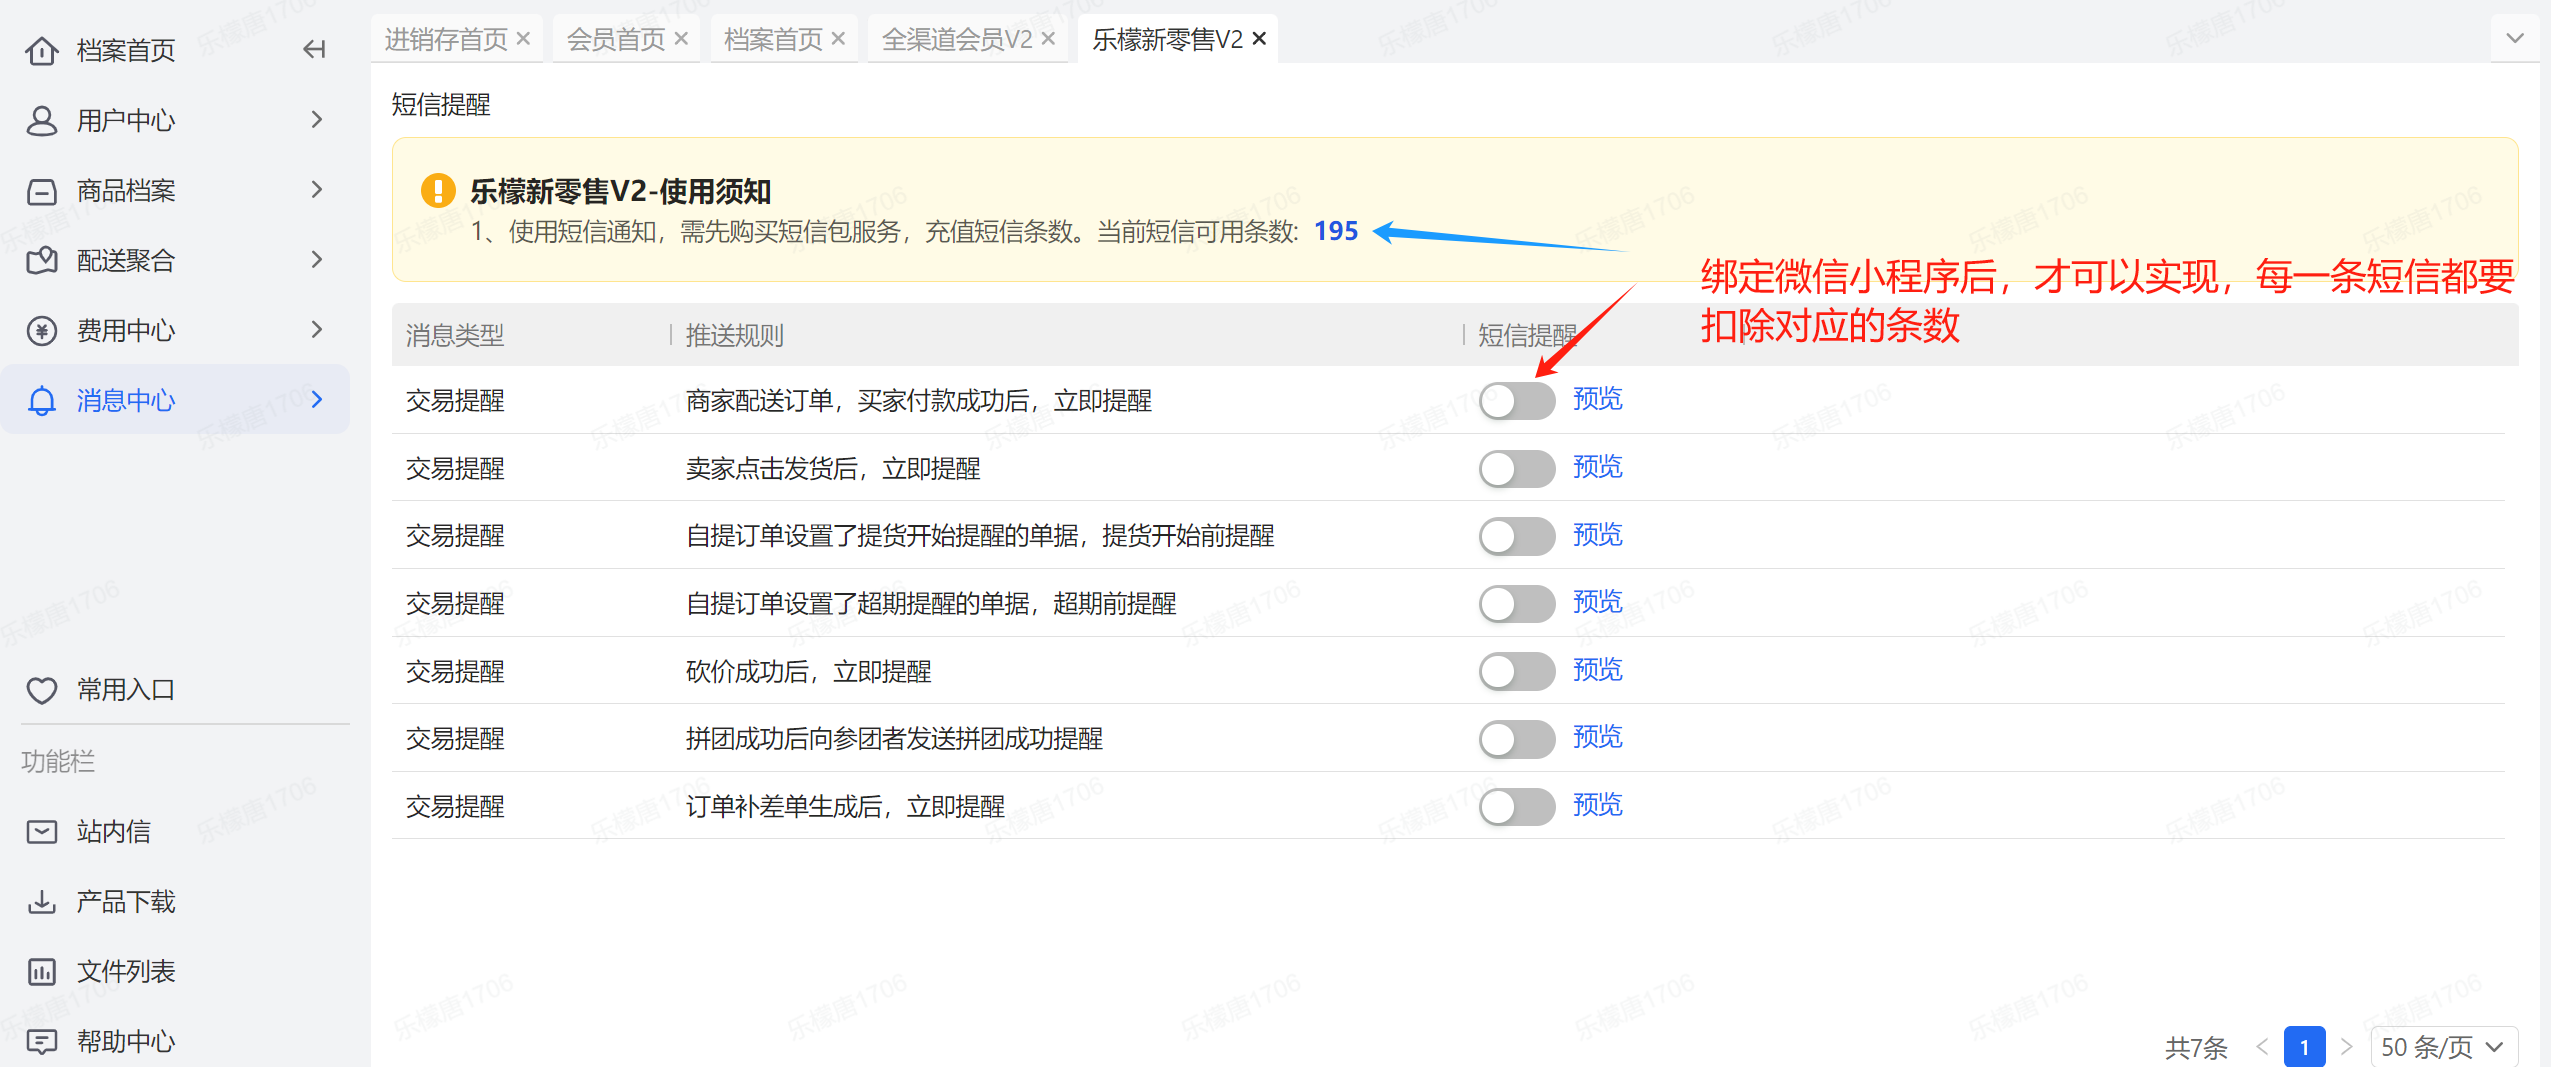Click the heart icon for 常用入口
This screenshot has width=2551, height=1067.
click(x=41, y=690)
